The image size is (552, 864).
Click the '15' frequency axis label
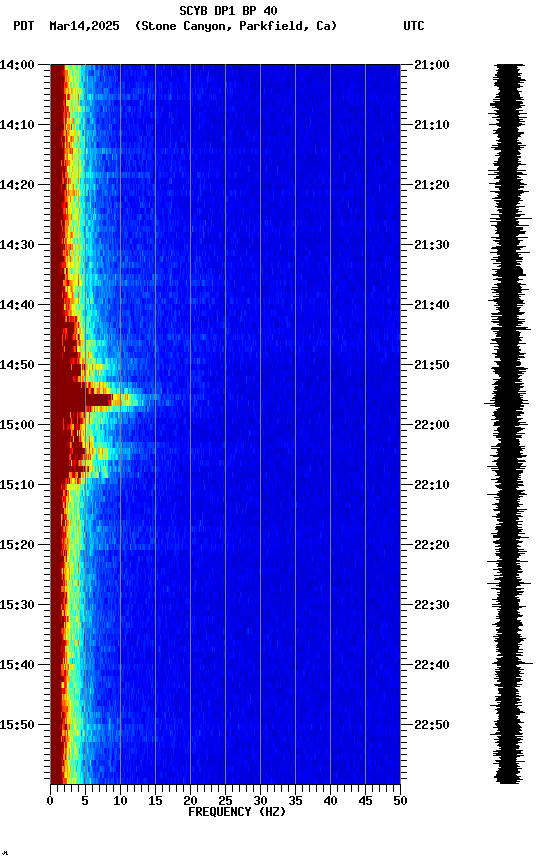[x=155, y=801]
